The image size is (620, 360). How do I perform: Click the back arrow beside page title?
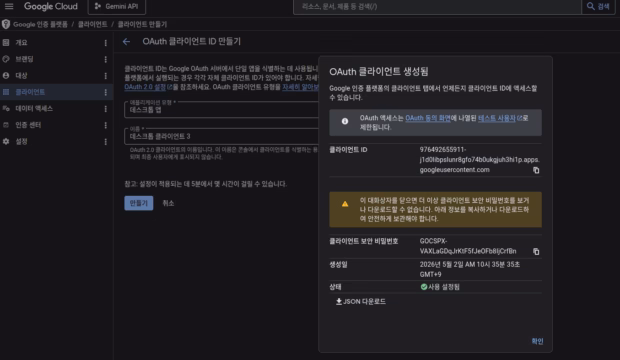(x=126, y=42)
